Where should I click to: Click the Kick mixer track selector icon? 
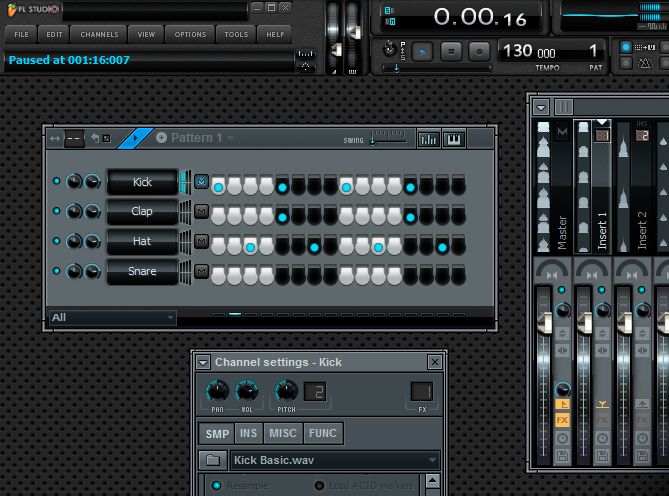201,182
